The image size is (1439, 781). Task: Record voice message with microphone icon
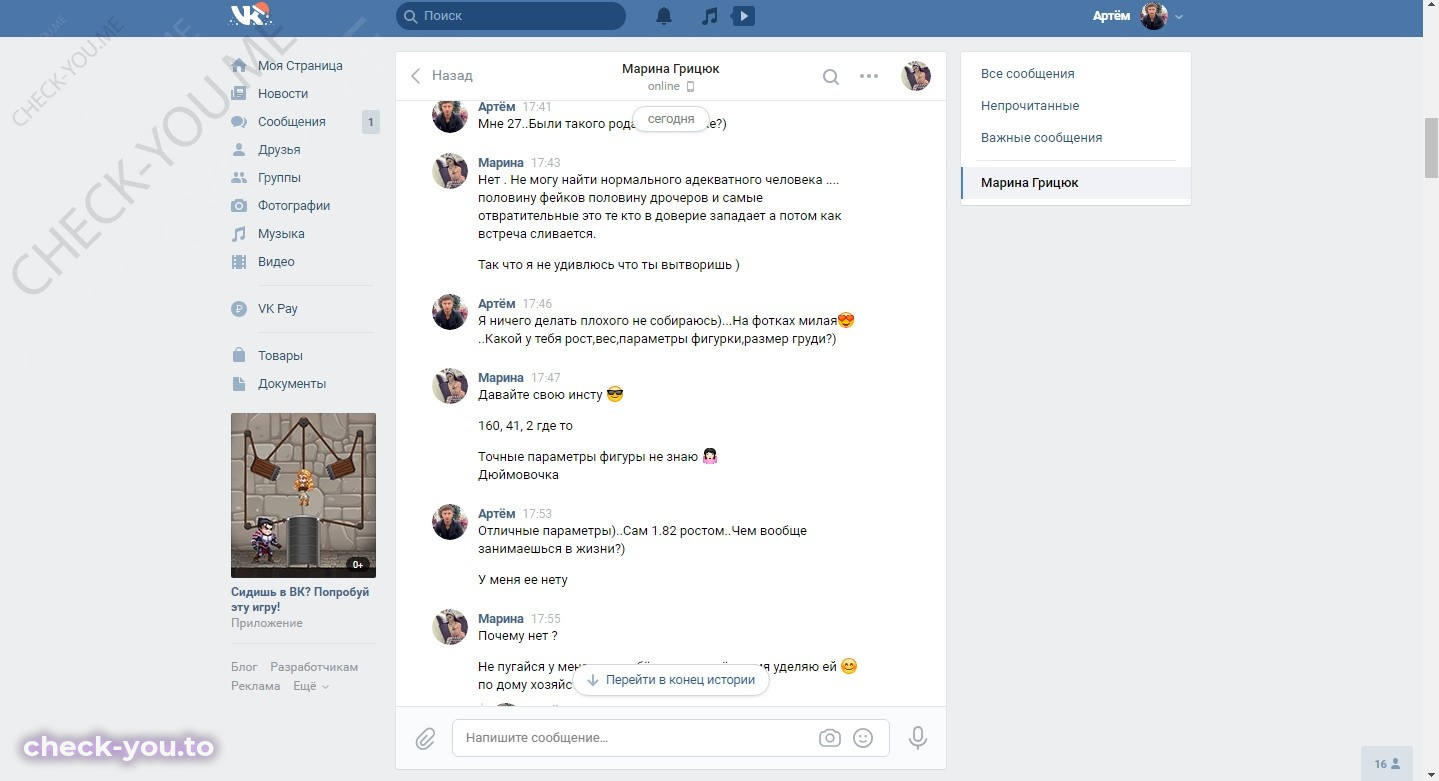click(x=917, y=738)
